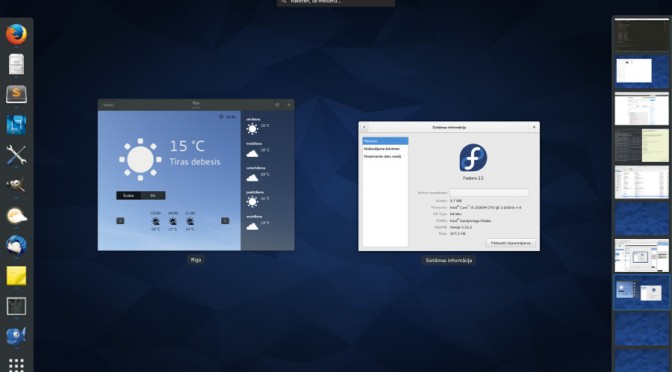This screenshot has height=372, width=672.
Task: Click the refresh icon in the Weather window
Action: tap(222, 117)
